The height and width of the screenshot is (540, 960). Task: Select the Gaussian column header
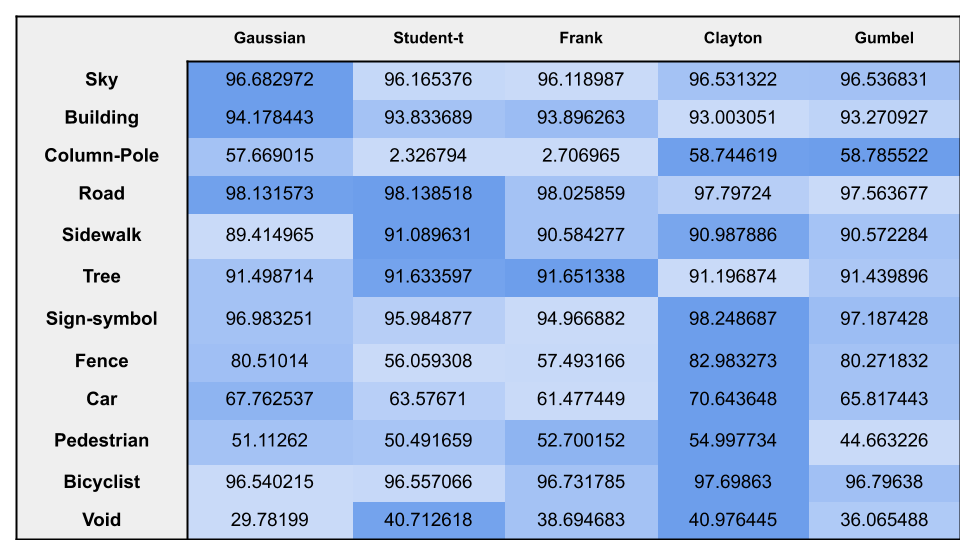tap(269, 38)
